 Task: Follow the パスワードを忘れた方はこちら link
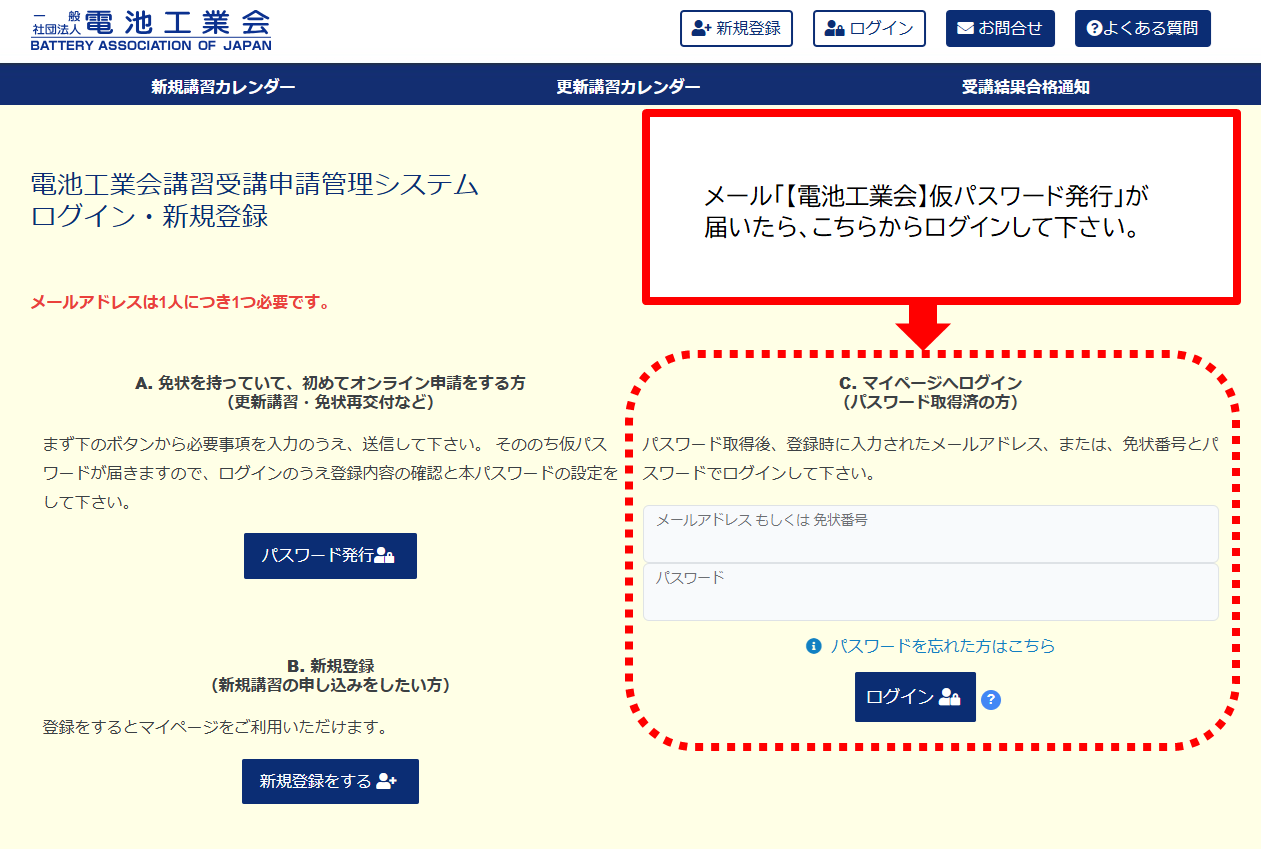click(942, 646)
